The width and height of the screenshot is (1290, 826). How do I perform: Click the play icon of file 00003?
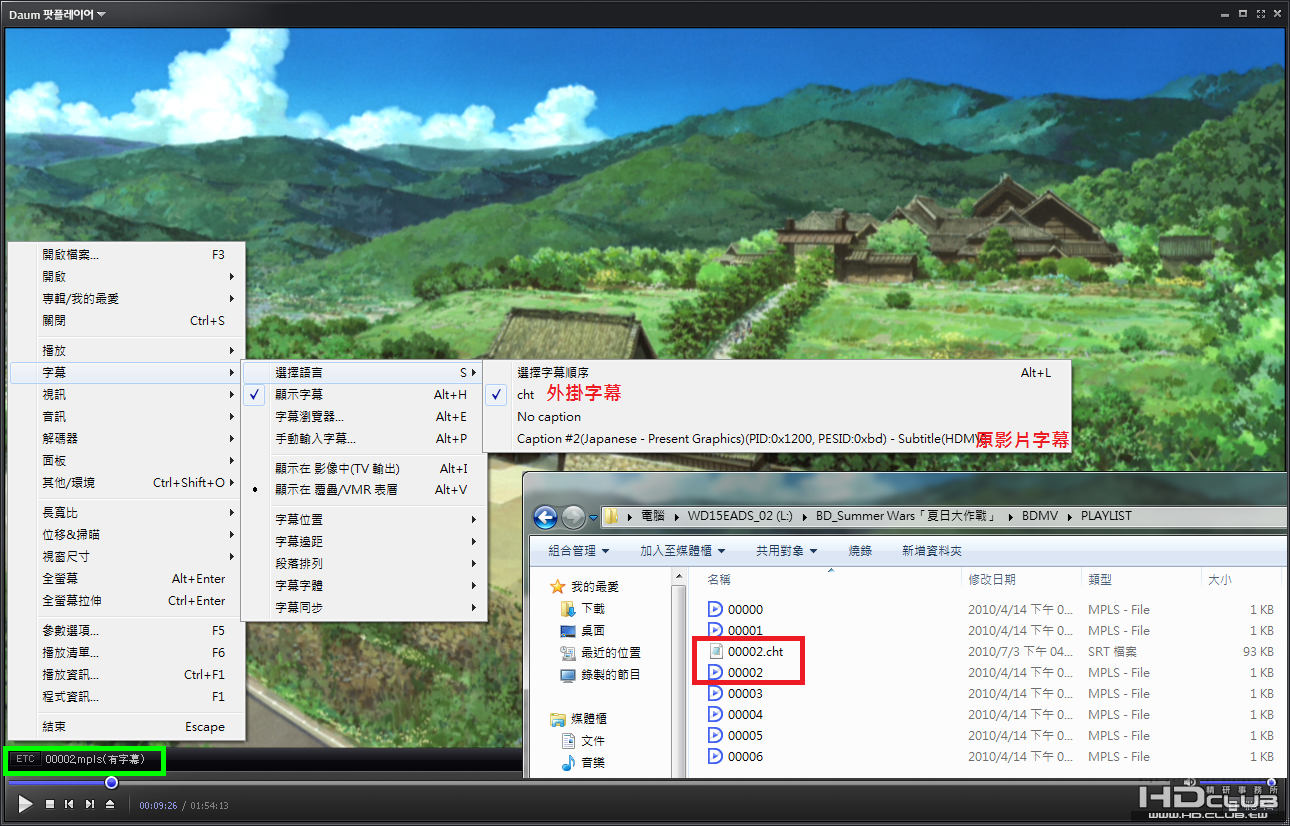click(x=715, y=693)
